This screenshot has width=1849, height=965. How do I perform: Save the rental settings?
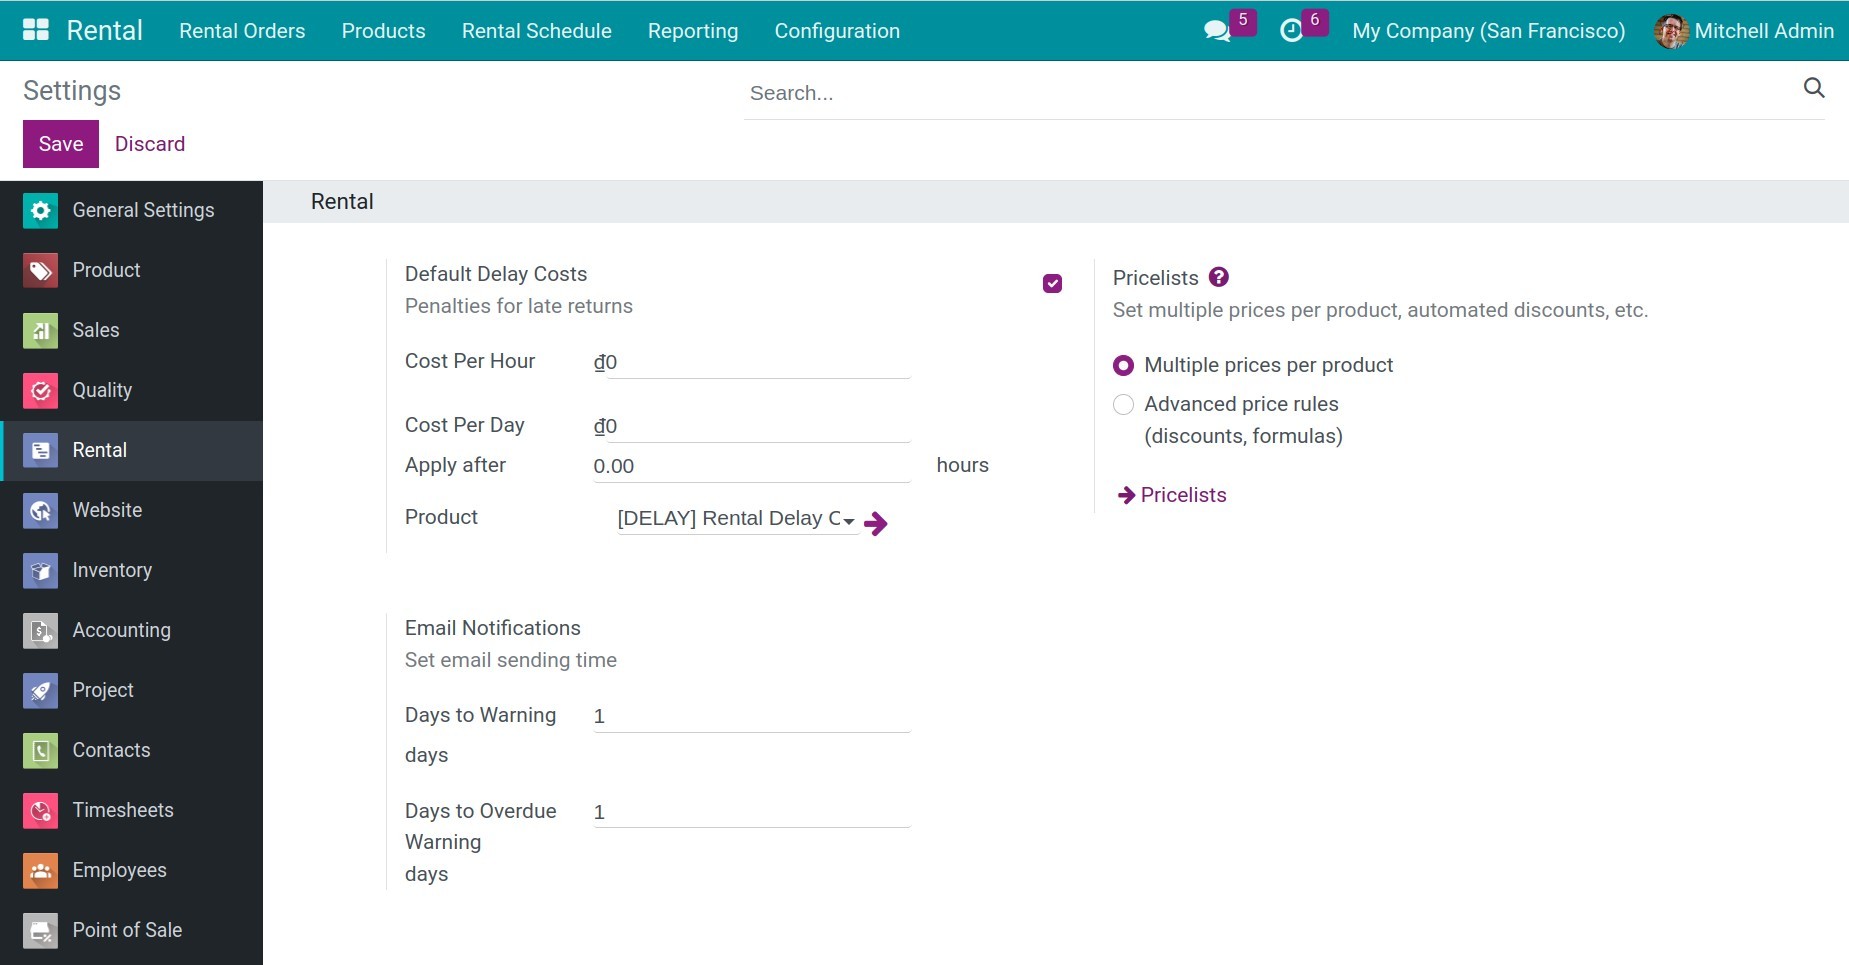[x=60, y=143]
